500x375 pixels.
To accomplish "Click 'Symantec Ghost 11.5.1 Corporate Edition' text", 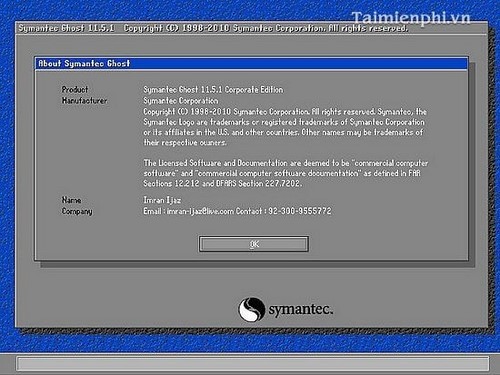I will pos(213,89).
